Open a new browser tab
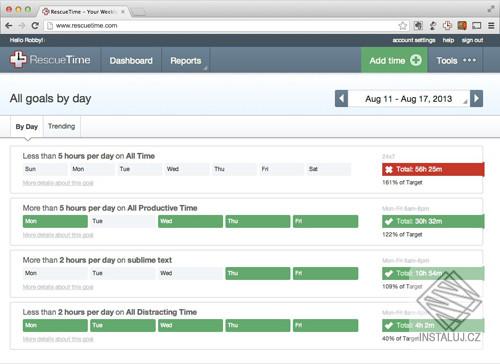 point(138,12)
